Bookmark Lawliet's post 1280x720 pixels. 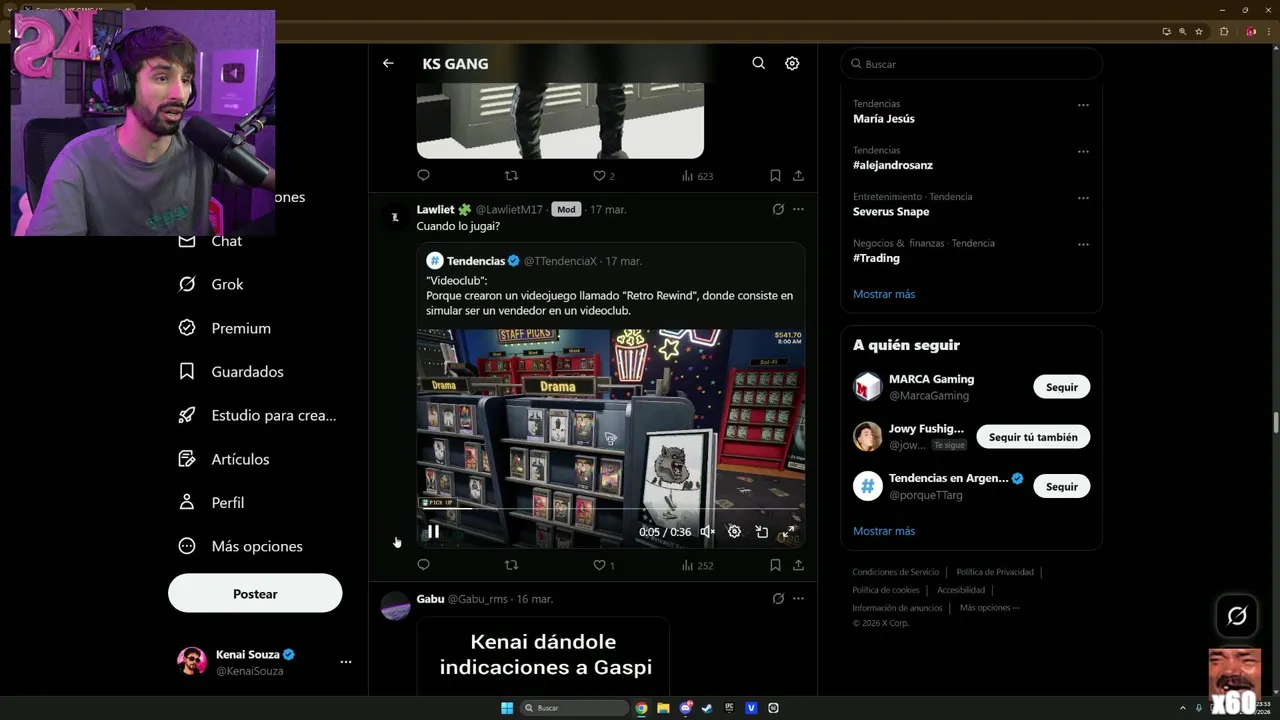tap(775, 565)
